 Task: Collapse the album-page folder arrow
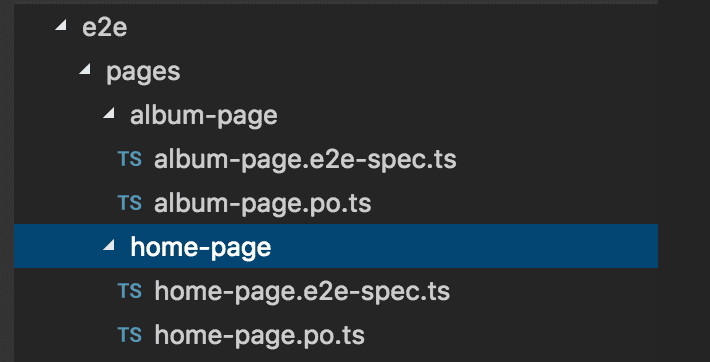[x=109, y=114]
